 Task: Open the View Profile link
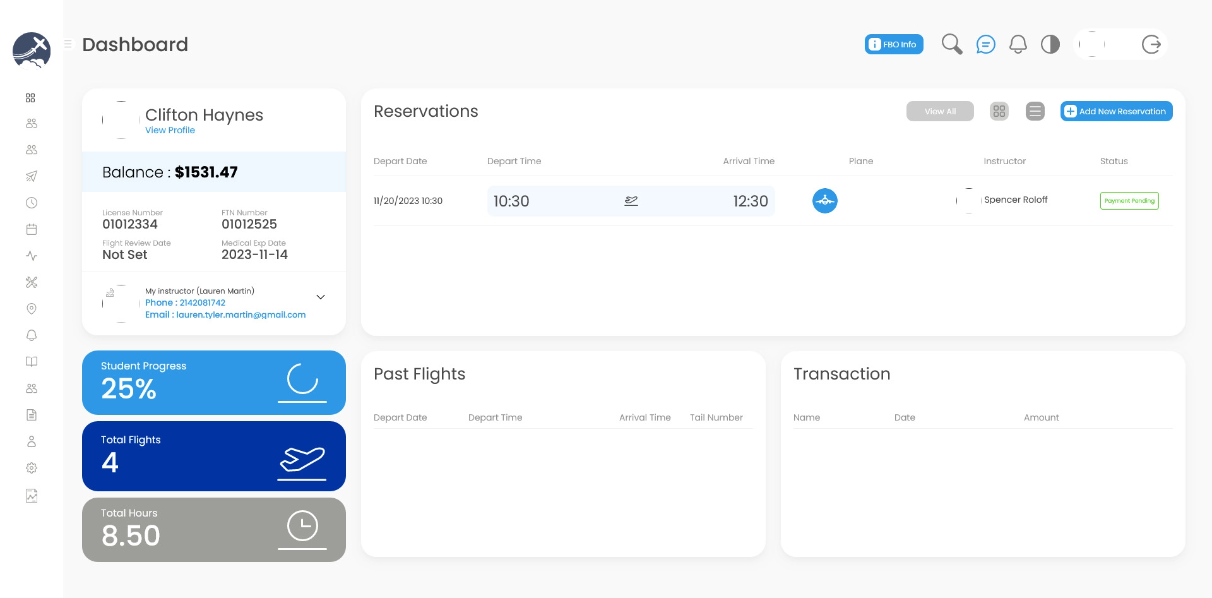pos(170,131)
